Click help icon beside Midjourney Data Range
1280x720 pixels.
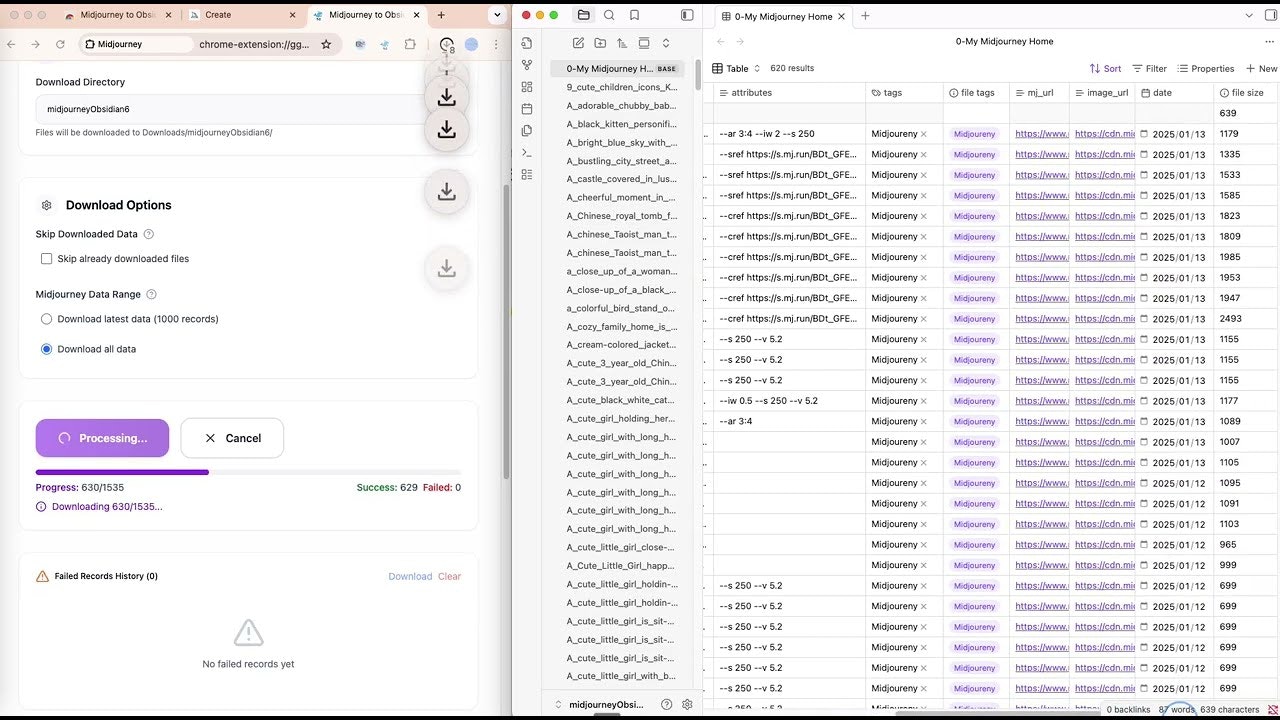[152, 294]
